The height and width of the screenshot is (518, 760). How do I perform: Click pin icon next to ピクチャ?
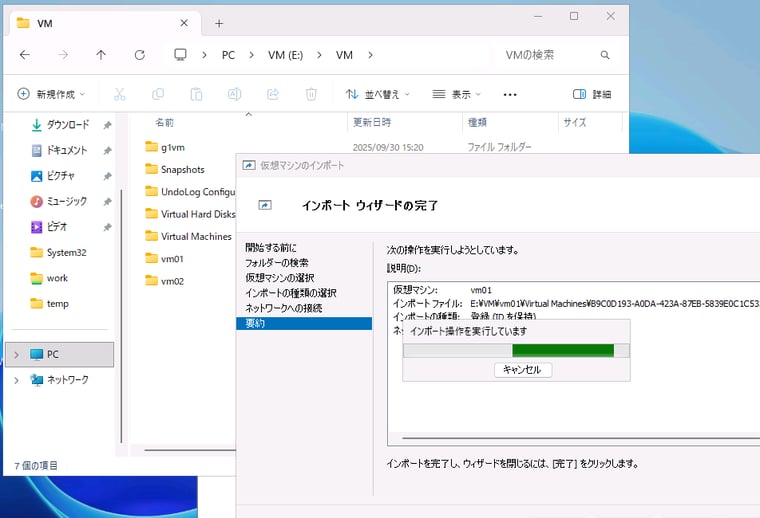point(107,176)
